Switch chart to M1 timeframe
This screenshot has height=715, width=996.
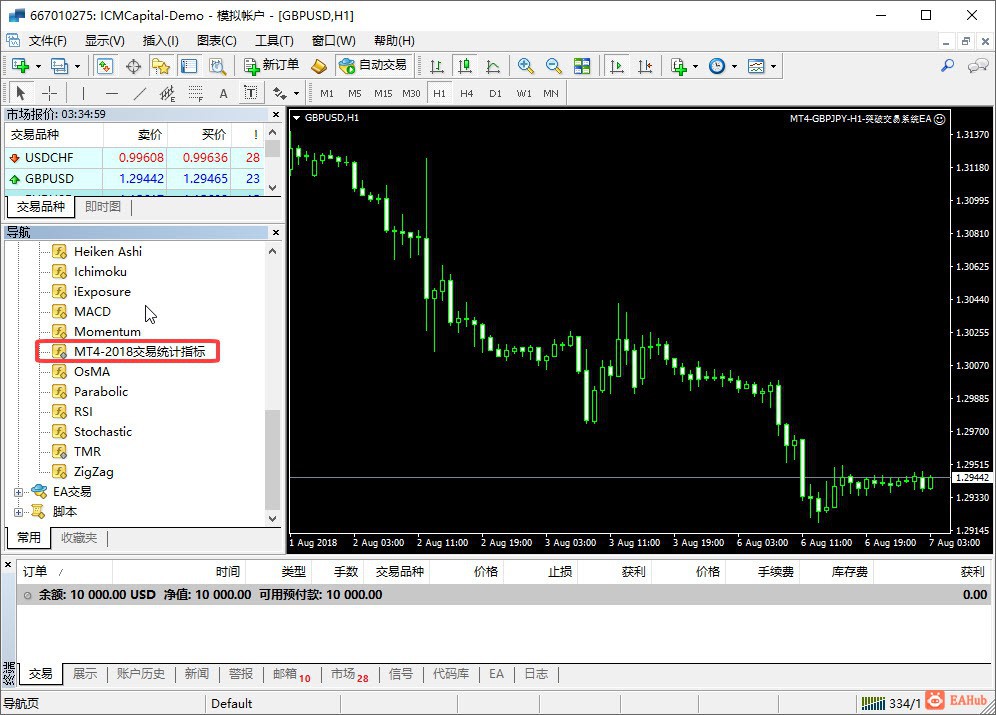click(327, 93)
